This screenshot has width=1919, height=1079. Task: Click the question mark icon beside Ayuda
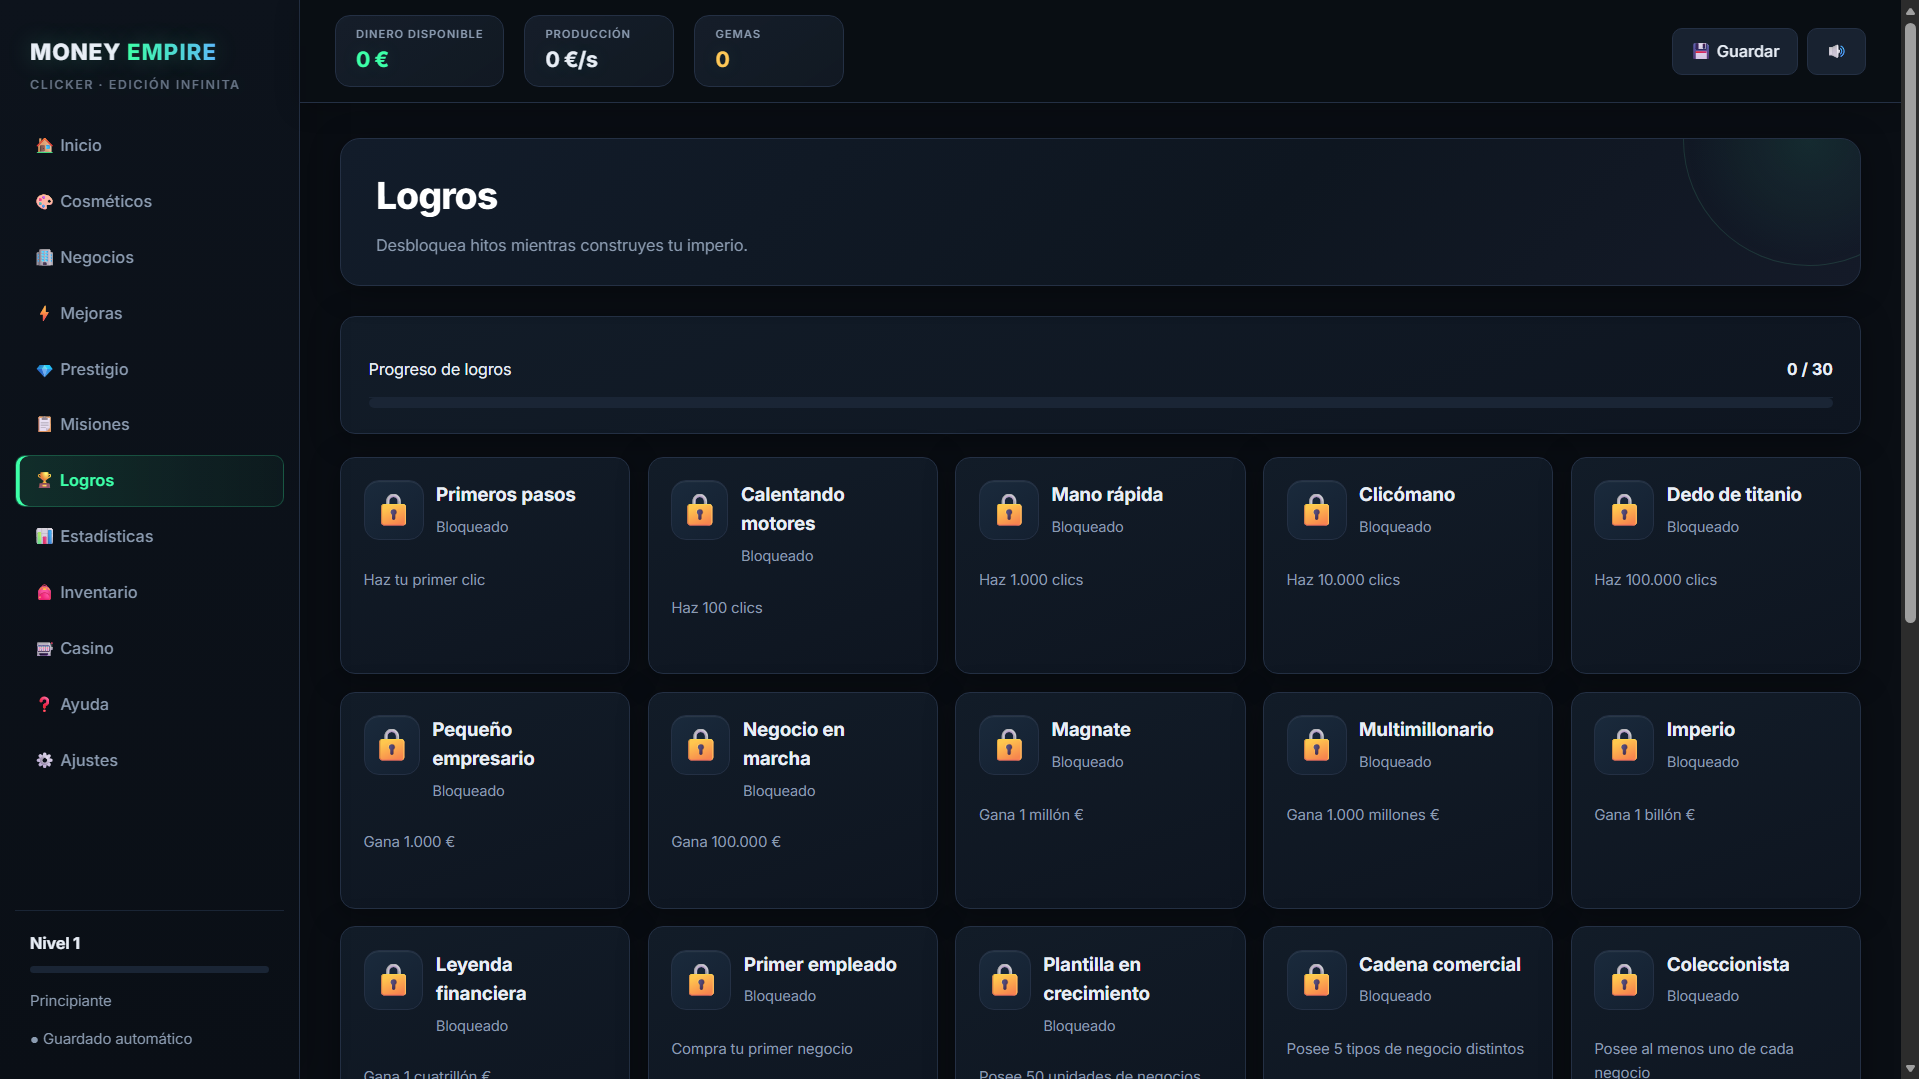point(44,705)
